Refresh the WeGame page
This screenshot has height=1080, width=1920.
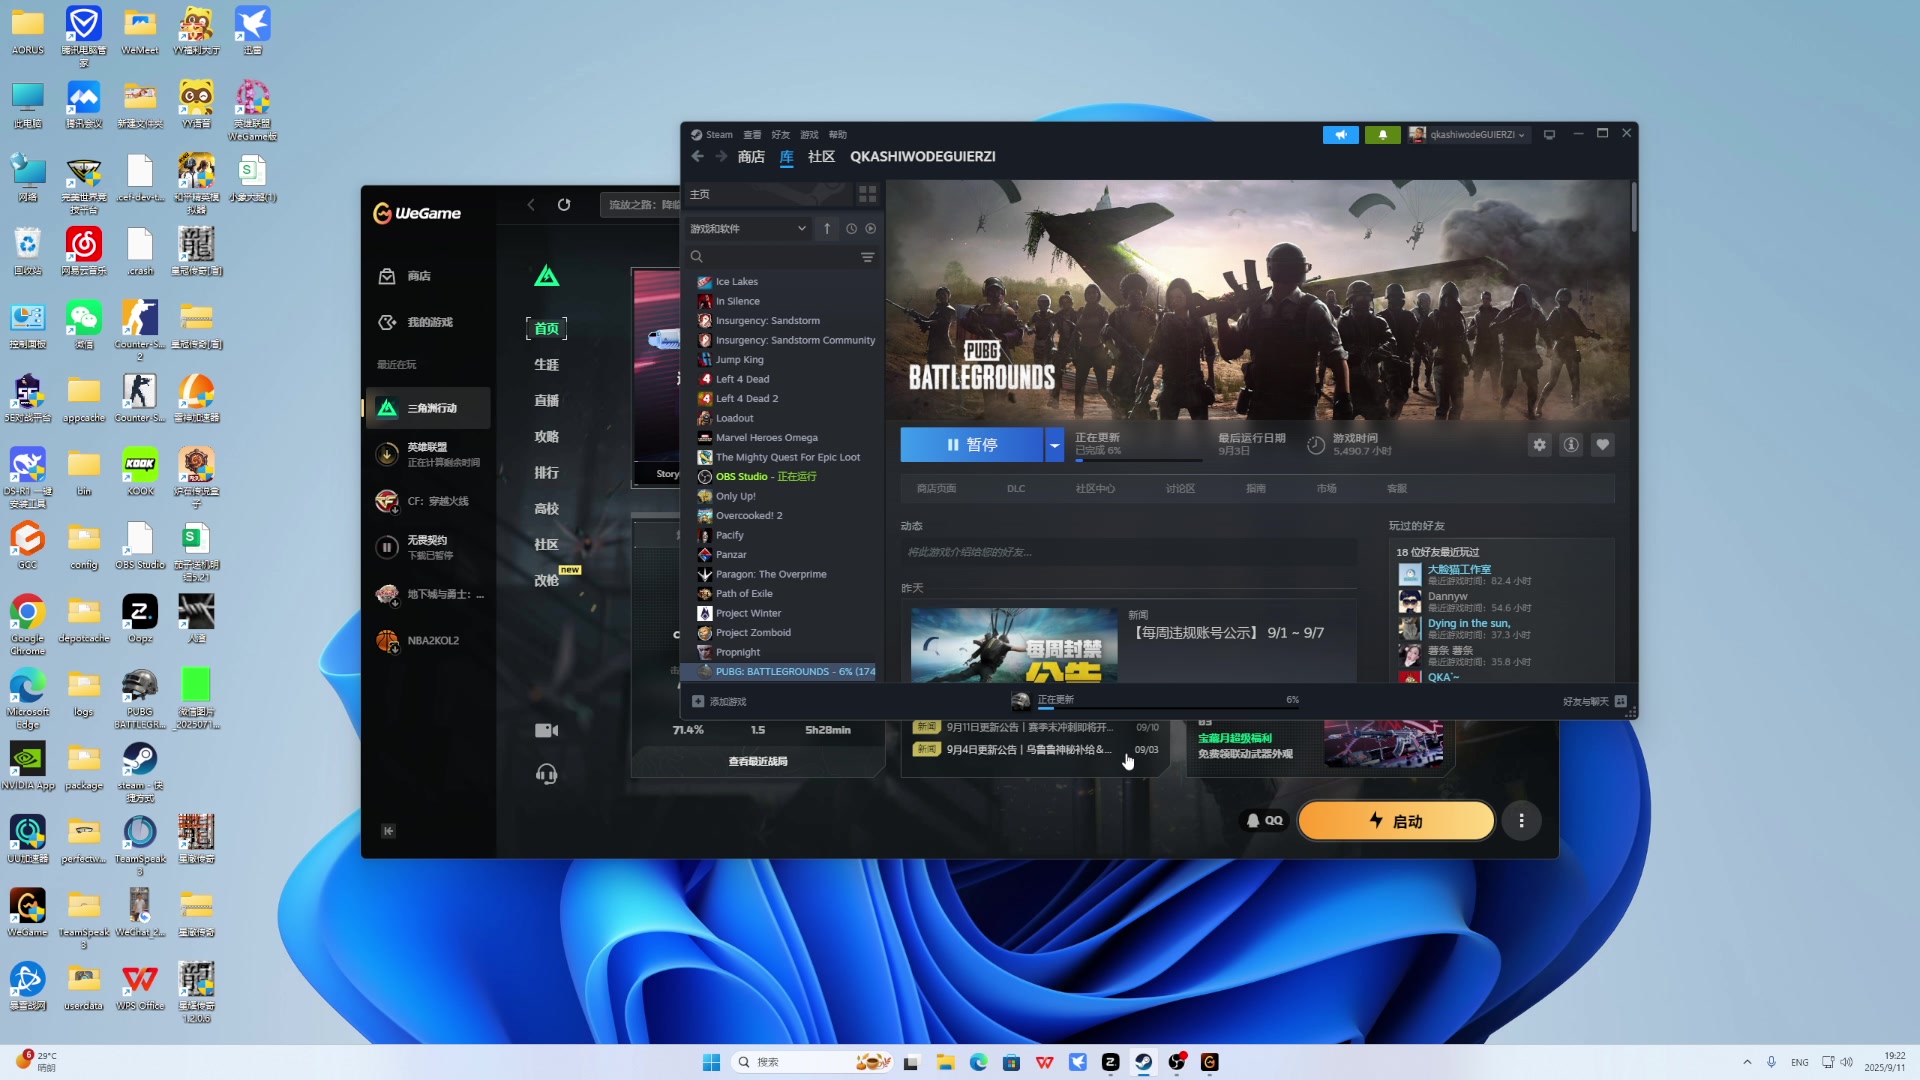click(564, 205)
